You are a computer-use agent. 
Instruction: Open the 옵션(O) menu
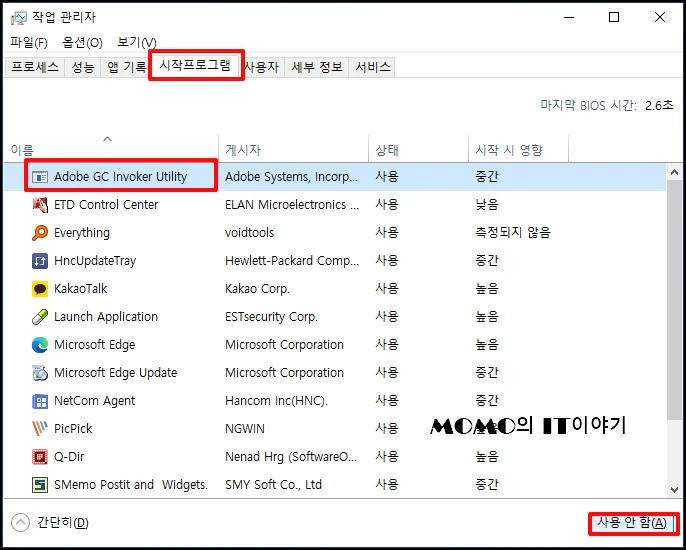tap(82, 42)
